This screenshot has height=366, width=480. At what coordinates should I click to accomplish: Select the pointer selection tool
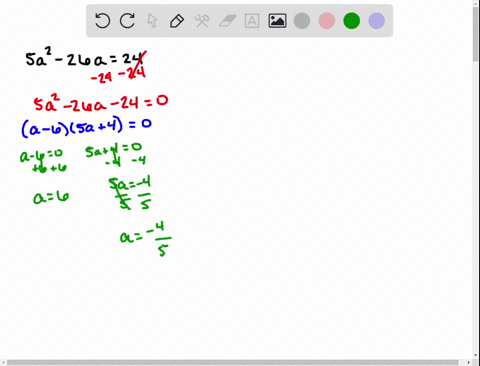pyautogui.click(x=152, y=21)
